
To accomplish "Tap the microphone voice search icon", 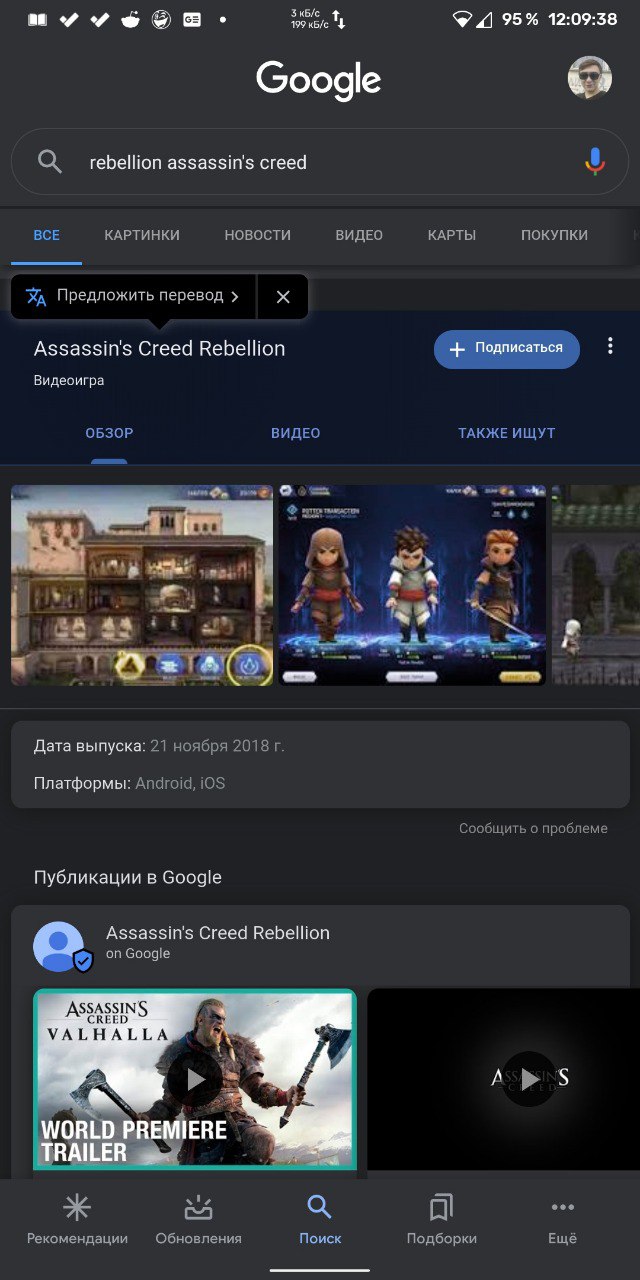I will click(x=595, y=161).
